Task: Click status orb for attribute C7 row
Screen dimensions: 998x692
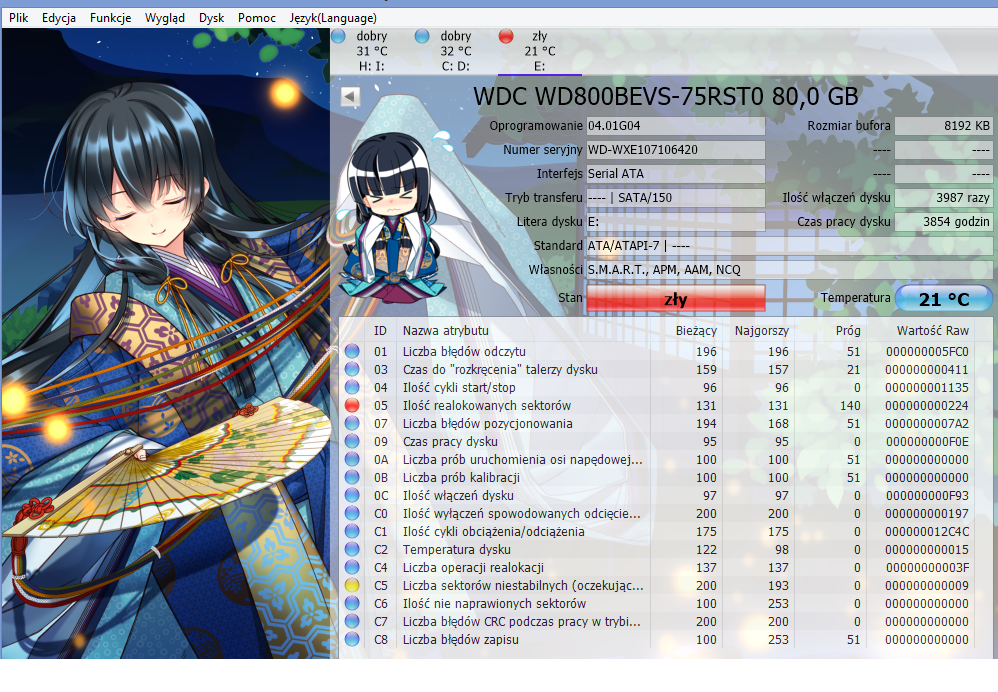Action: pyautogui.click(x=352, y=621)
